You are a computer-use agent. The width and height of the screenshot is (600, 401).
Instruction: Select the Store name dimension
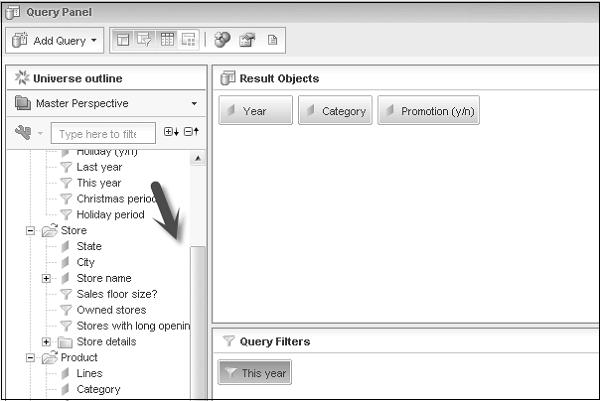(104, 278)
